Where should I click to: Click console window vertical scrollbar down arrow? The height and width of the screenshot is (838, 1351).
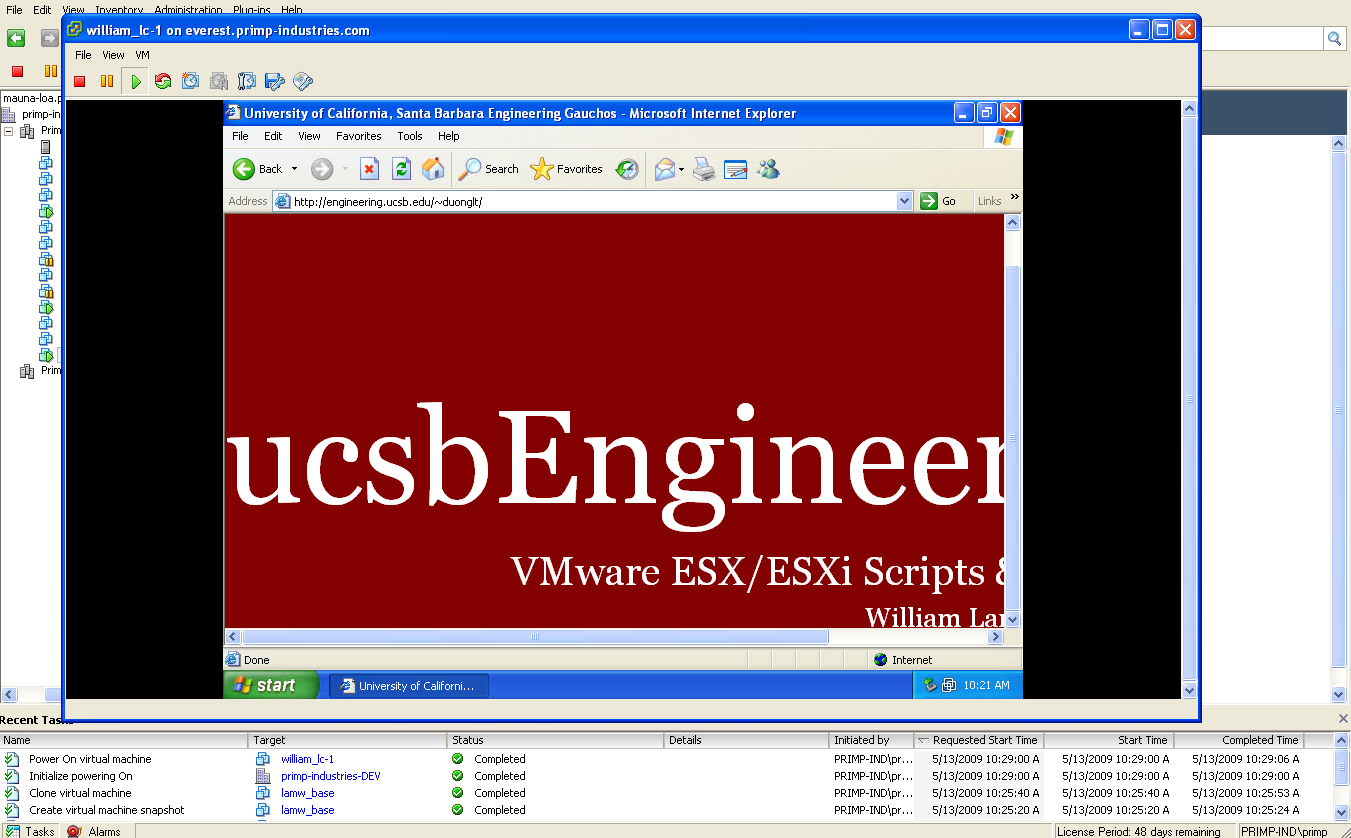click(1189, 691)
